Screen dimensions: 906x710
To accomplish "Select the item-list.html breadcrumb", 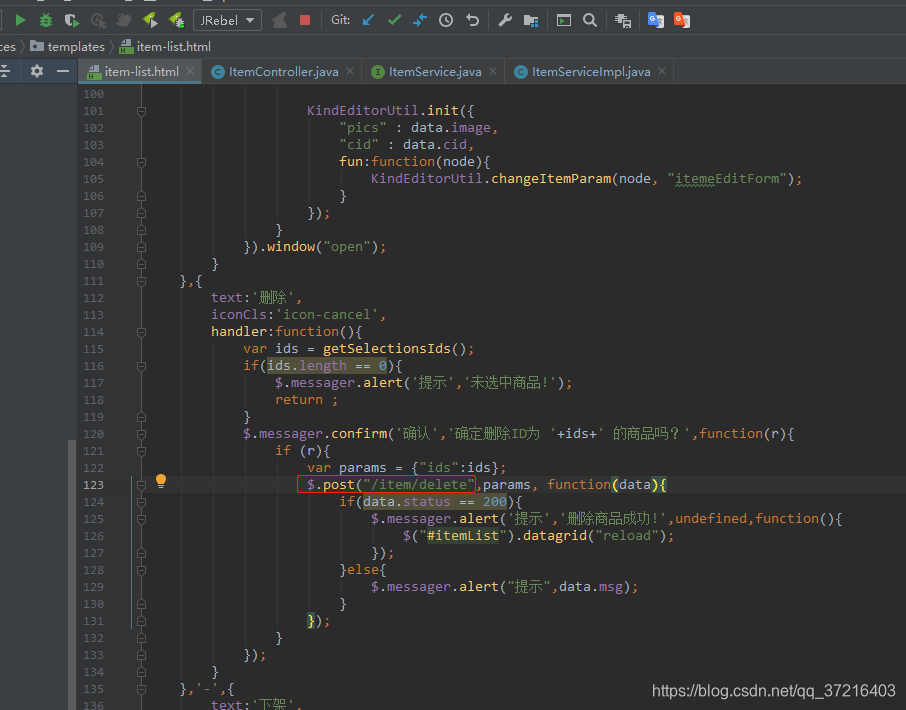I will coord(165,47).
